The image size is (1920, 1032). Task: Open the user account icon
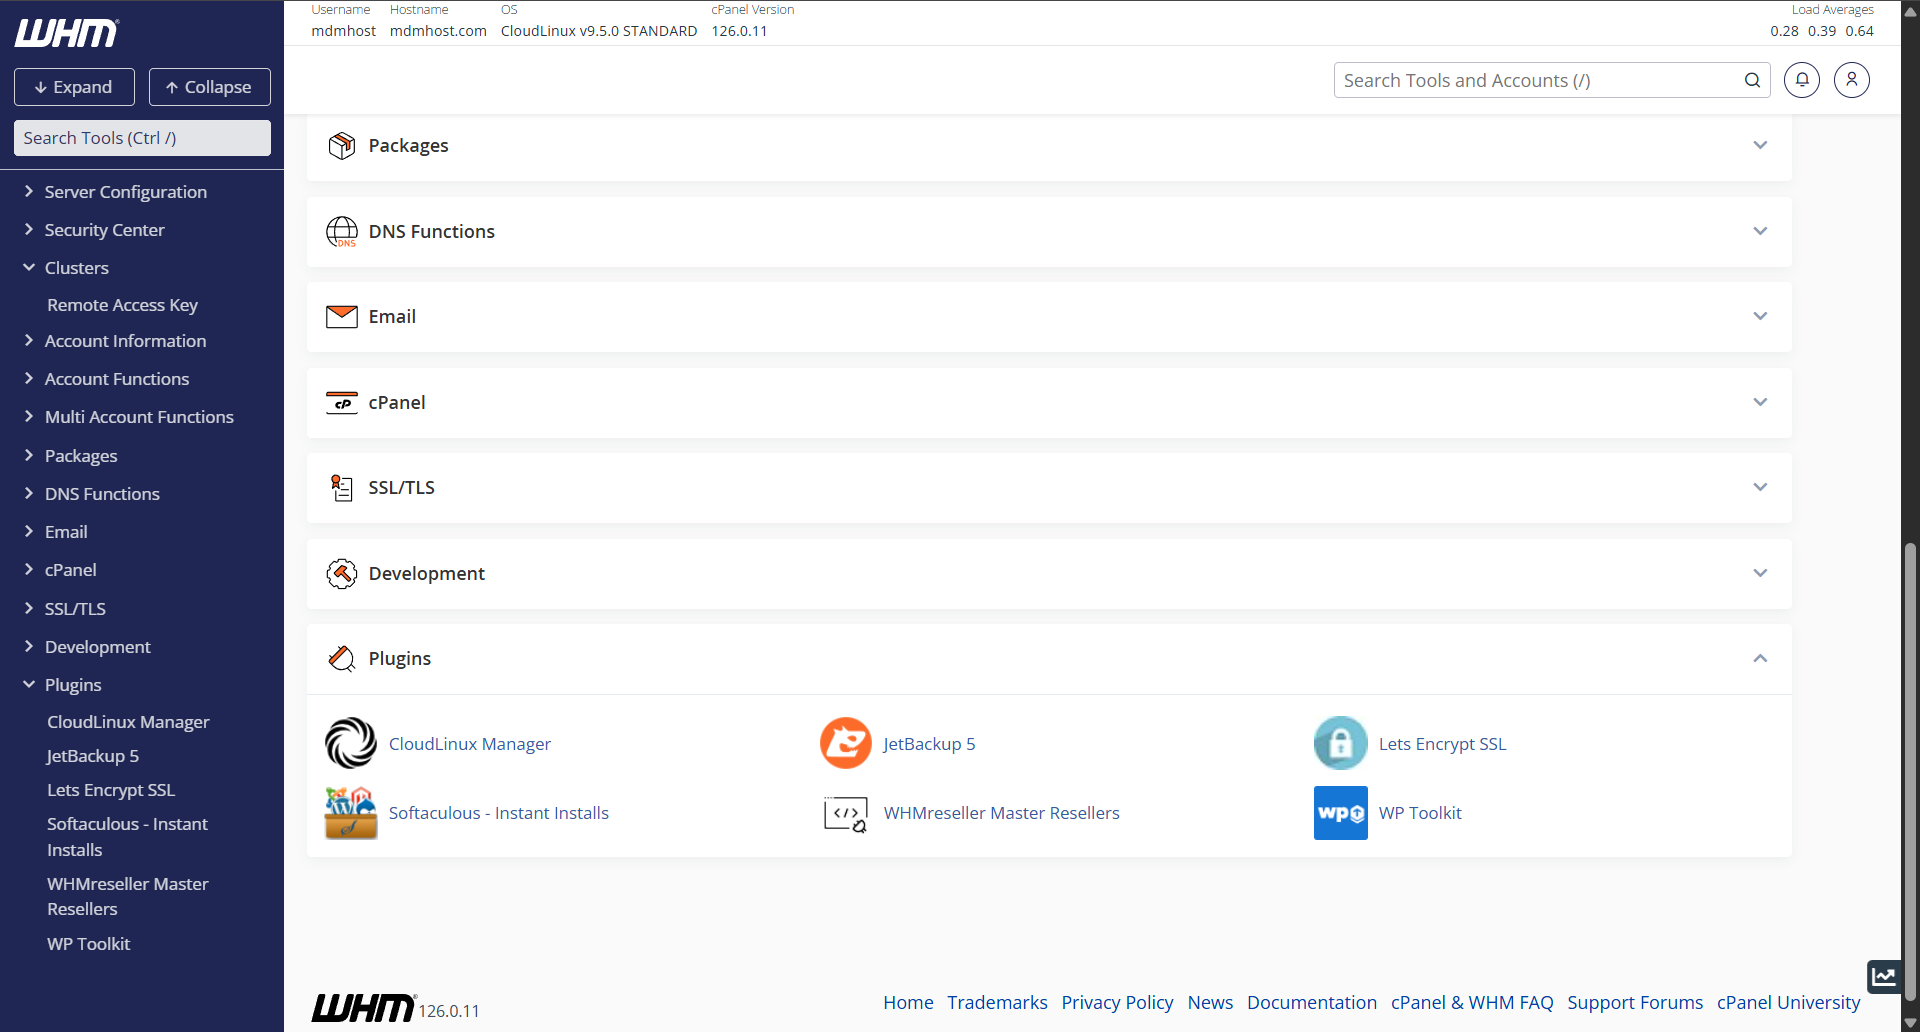click(1852, 80)
